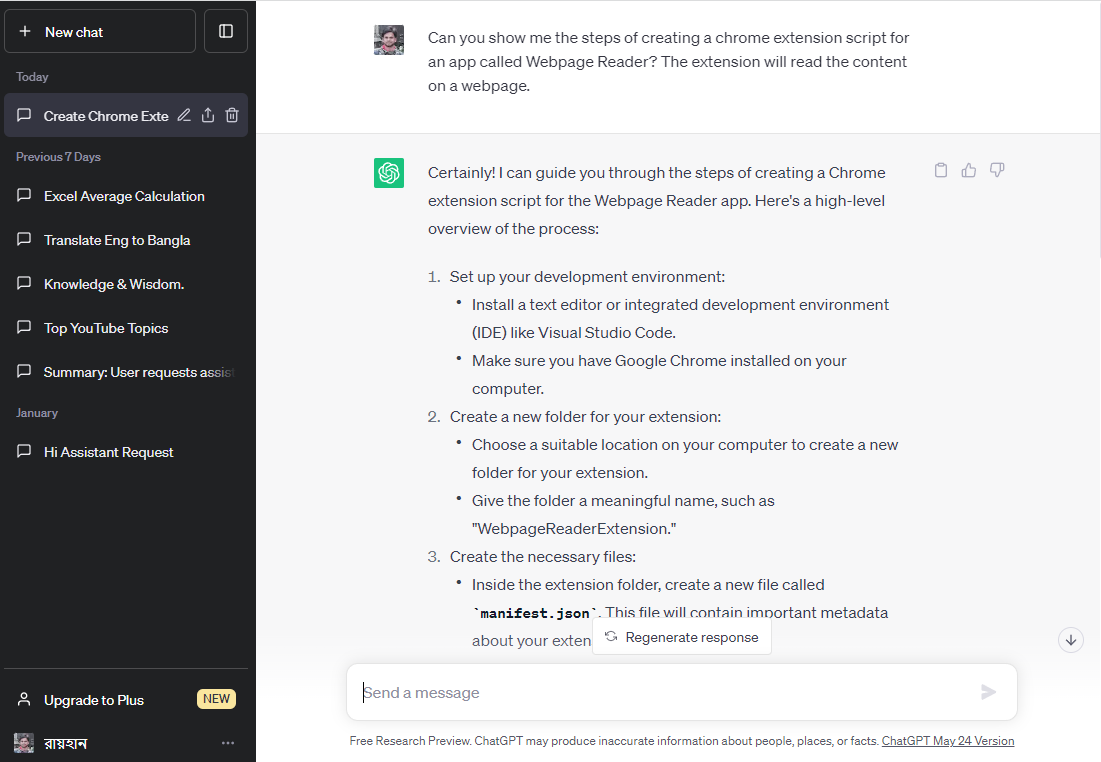
Task: Give the response a thumbs up
Action: point(968,171)
